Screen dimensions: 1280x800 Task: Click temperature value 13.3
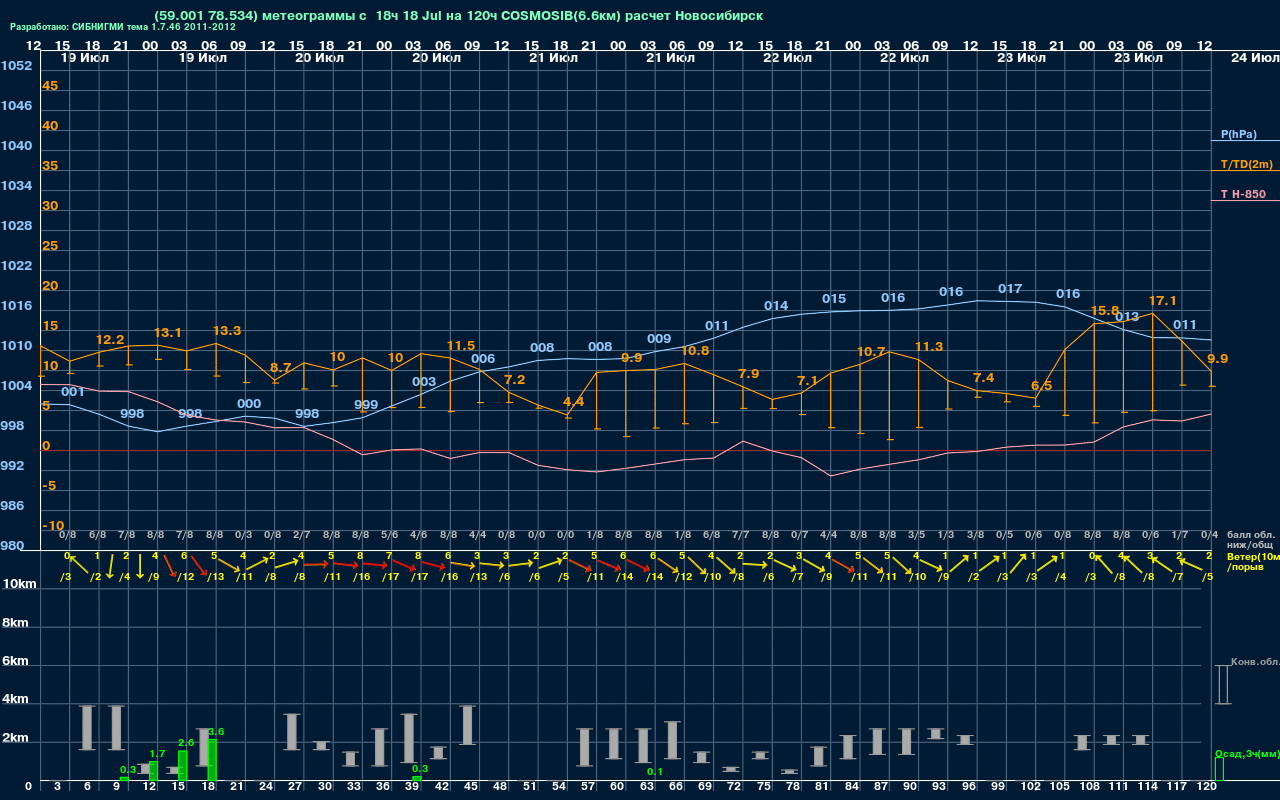point(227,330)
